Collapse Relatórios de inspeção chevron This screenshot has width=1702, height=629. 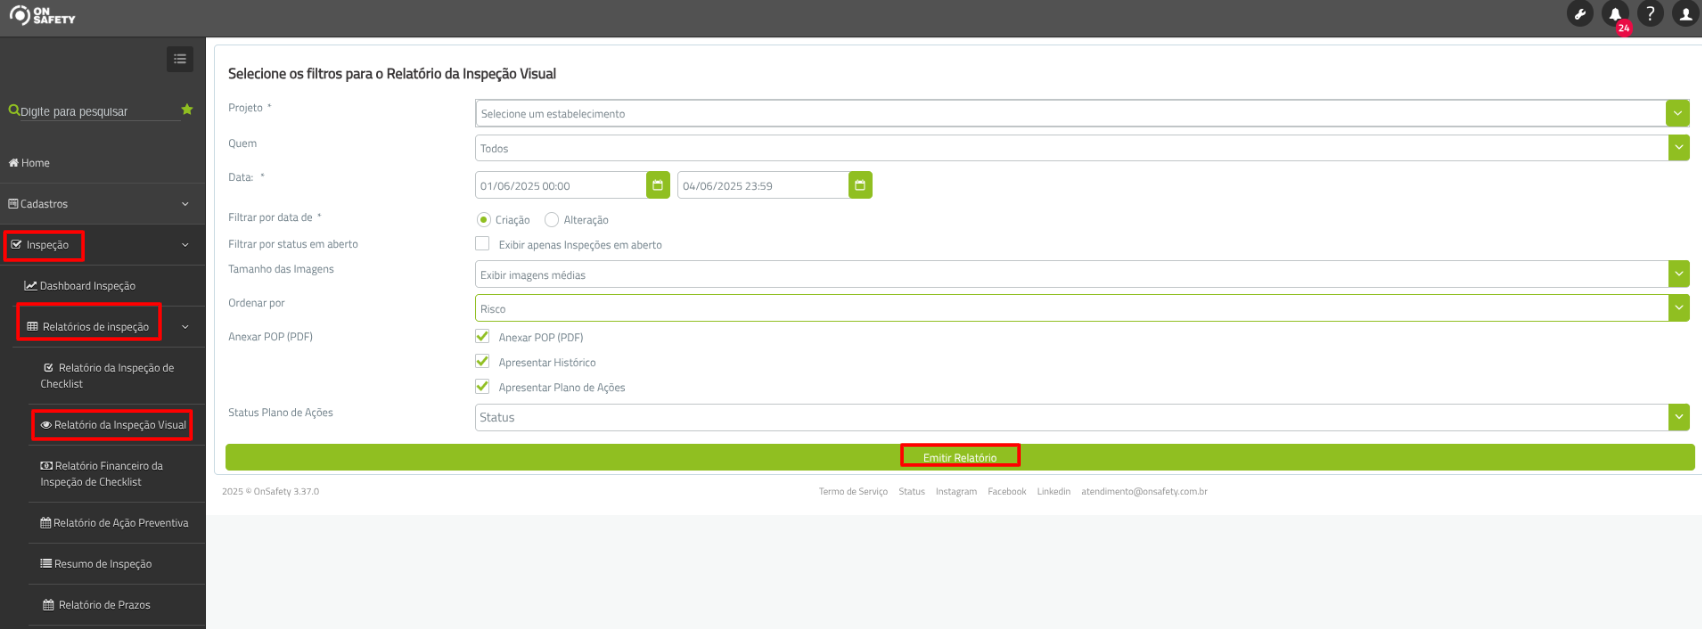point(185,327)
